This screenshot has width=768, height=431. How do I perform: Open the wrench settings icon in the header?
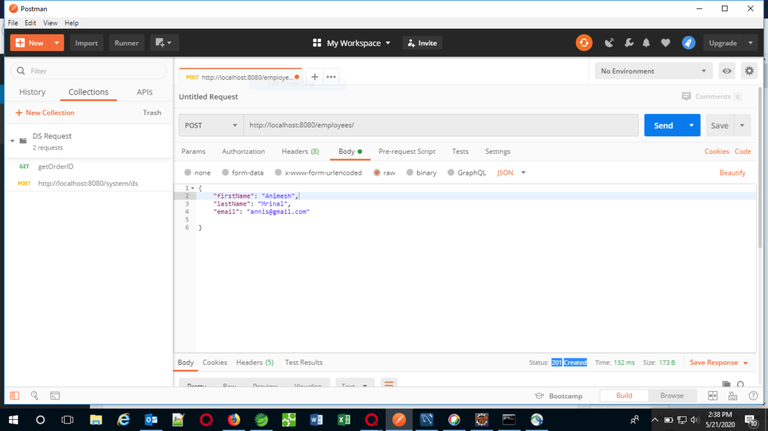click(x=629, y=43)
